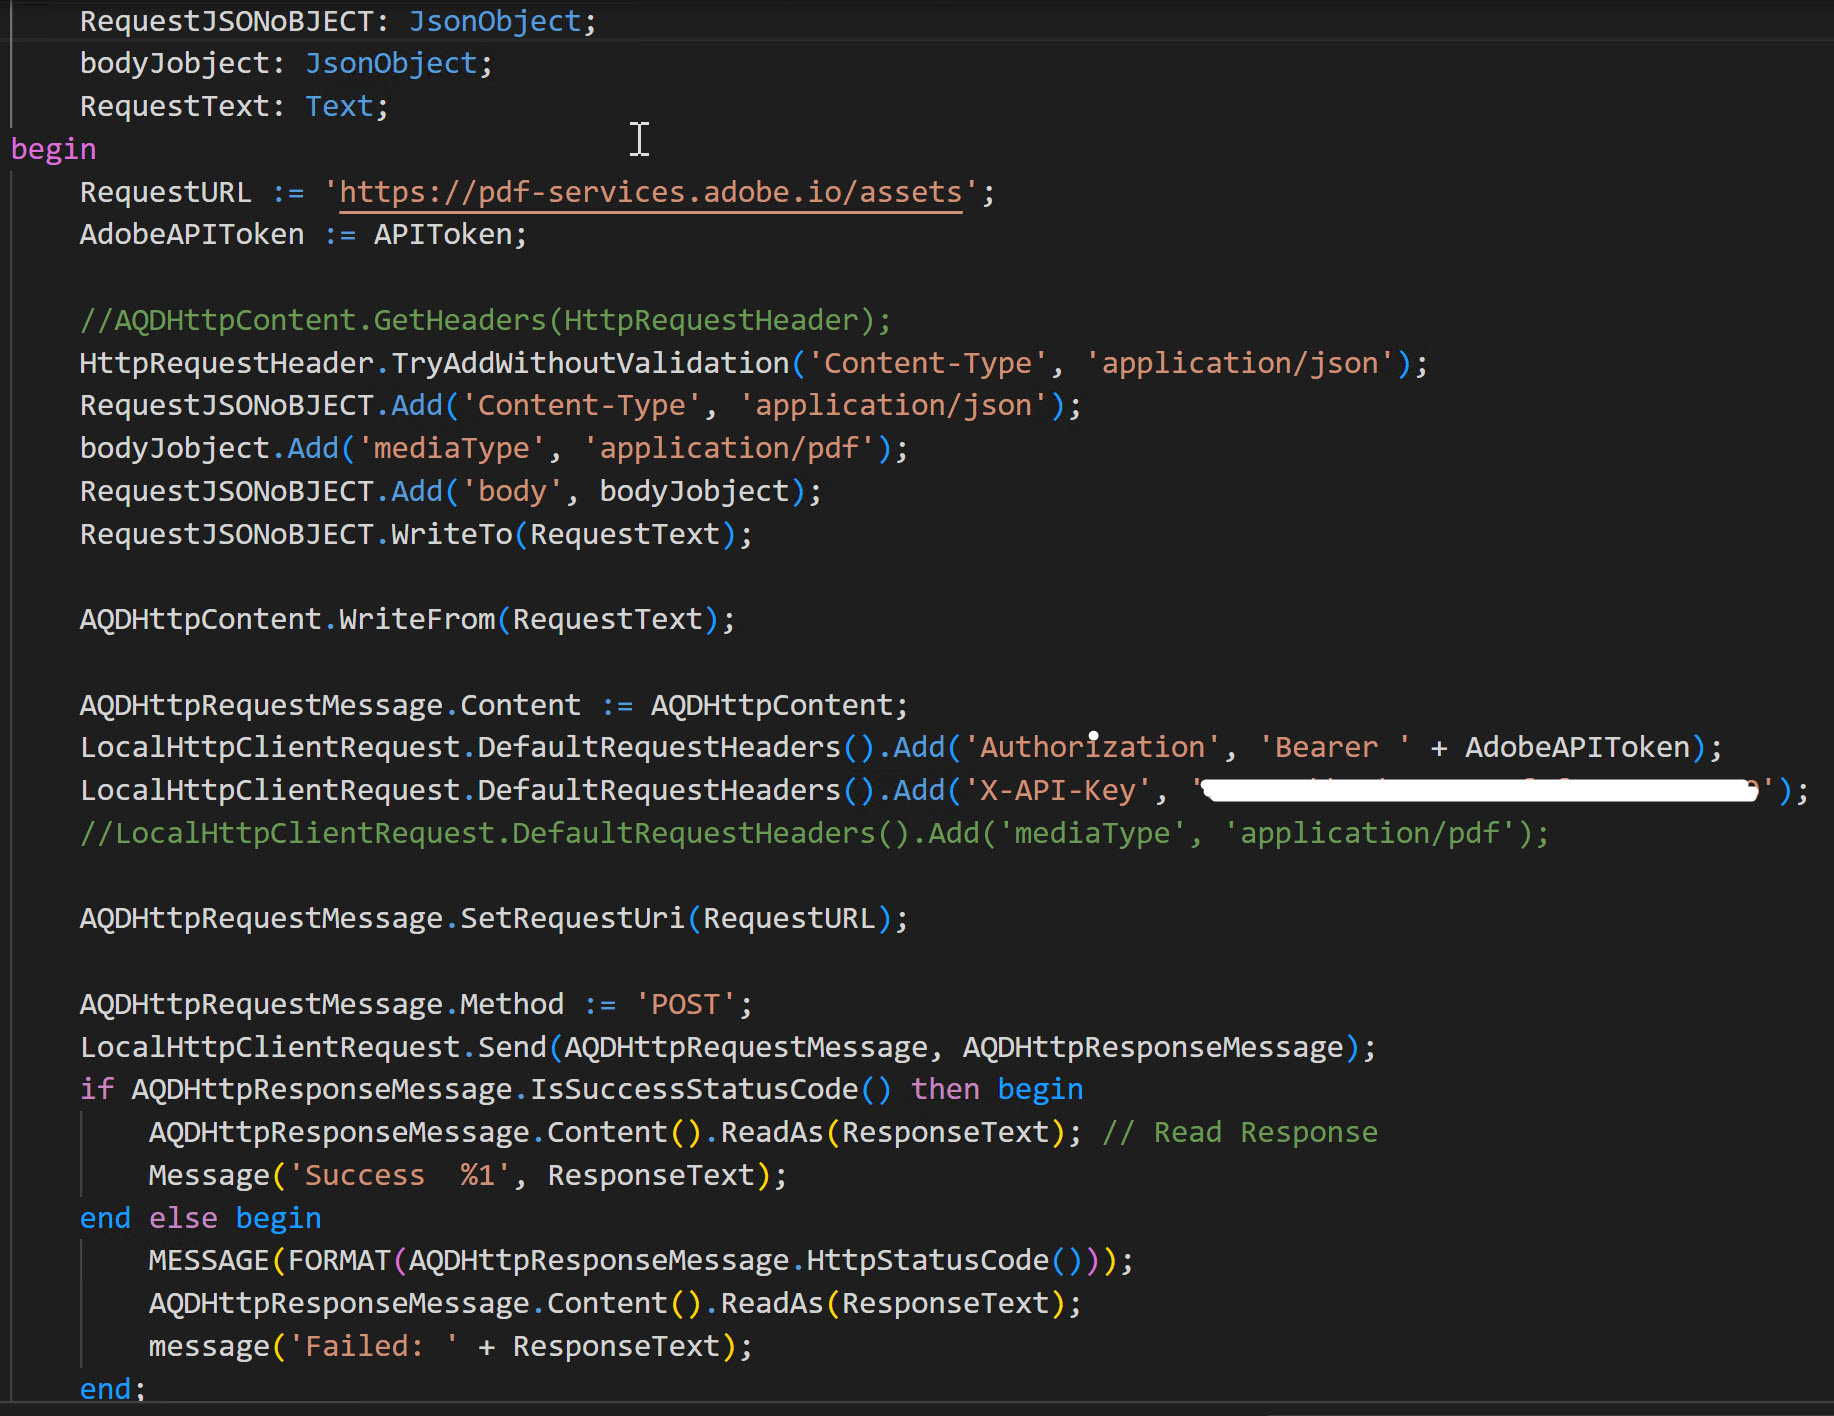This screenshot has height=1416, width=1834.
Task: Click the RequestURL variable assignment
Action: [165, 191]
